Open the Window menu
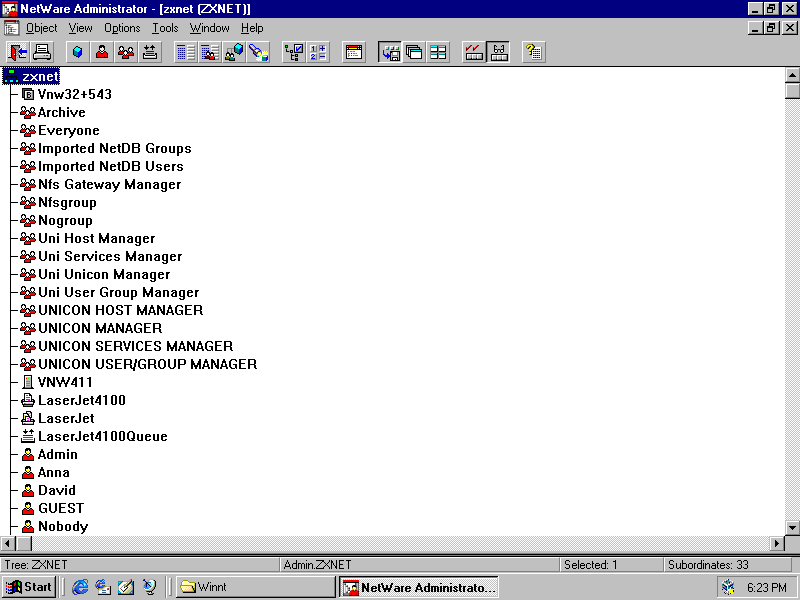 coord(209,28)
